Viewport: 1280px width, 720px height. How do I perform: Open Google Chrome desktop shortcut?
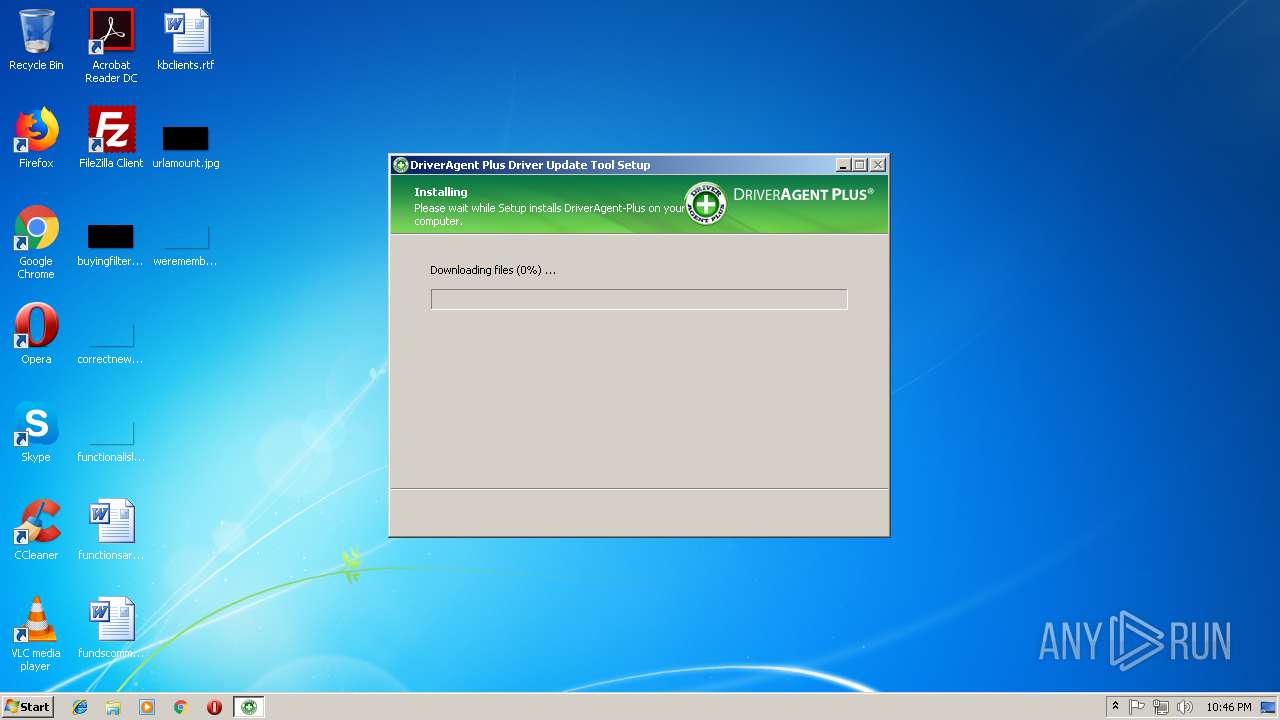click(x=36, y=242)
